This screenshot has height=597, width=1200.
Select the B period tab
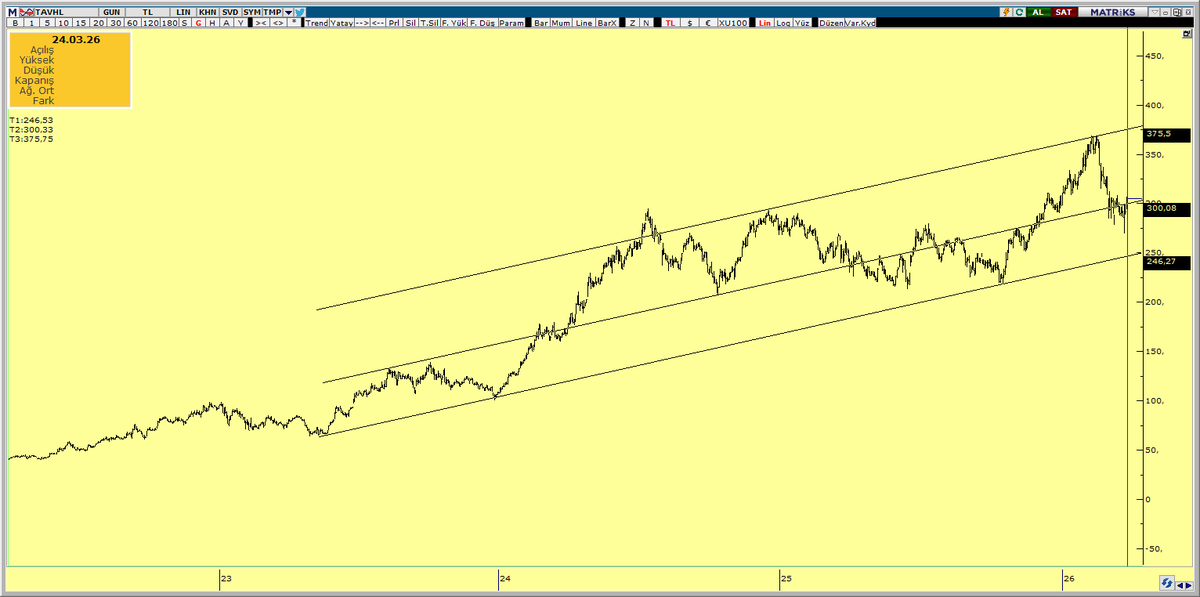15,22
